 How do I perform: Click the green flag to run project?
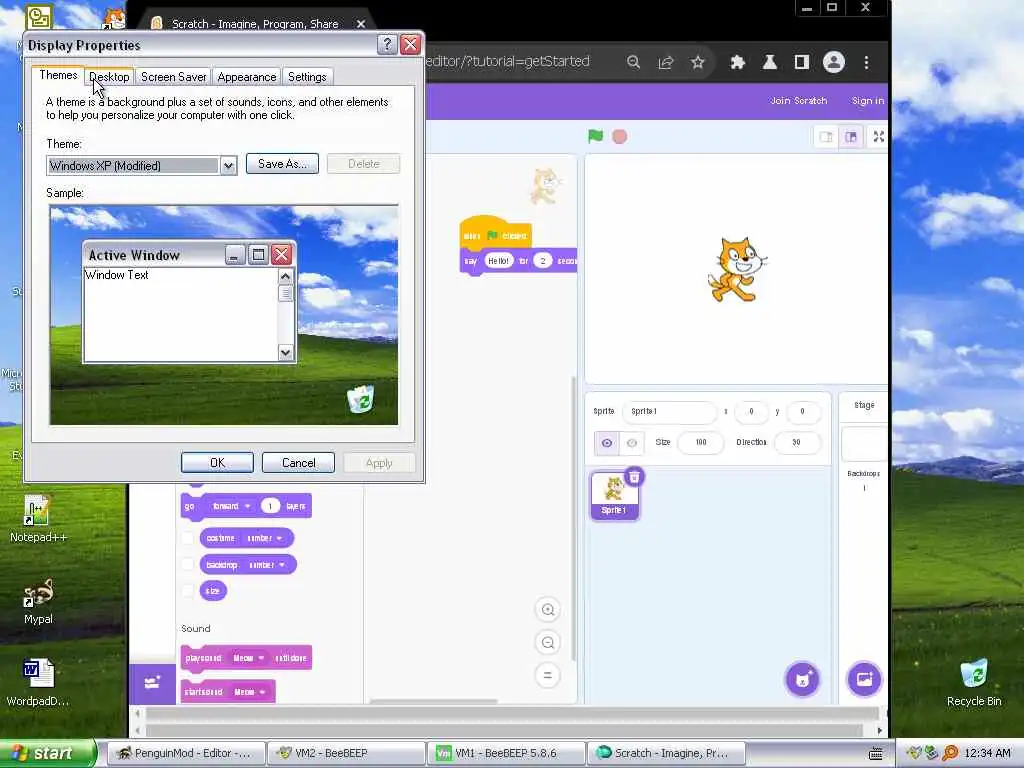click(x=595, y=136)
